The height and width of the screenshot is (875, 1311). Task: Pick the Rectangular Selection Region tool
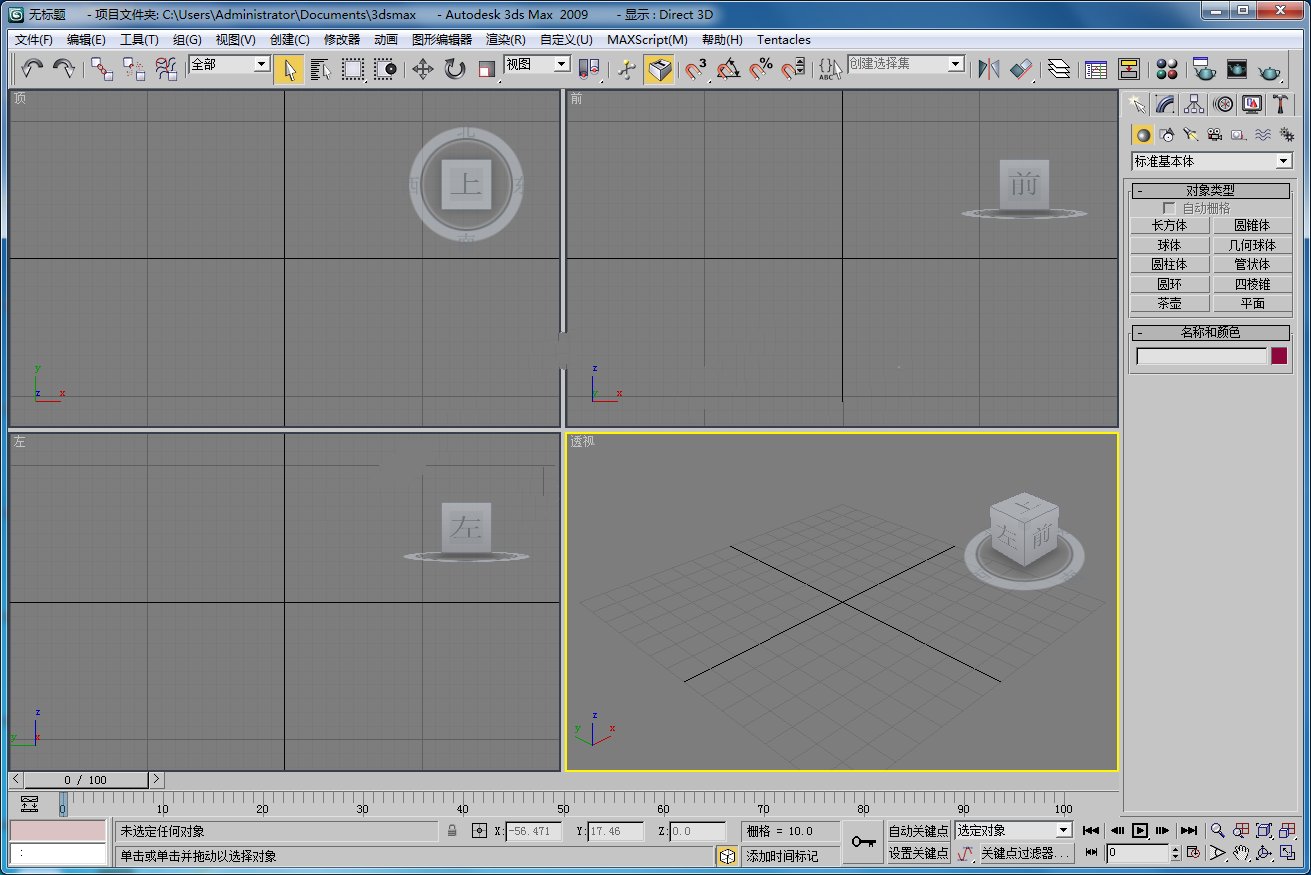[x=353, y=69]
